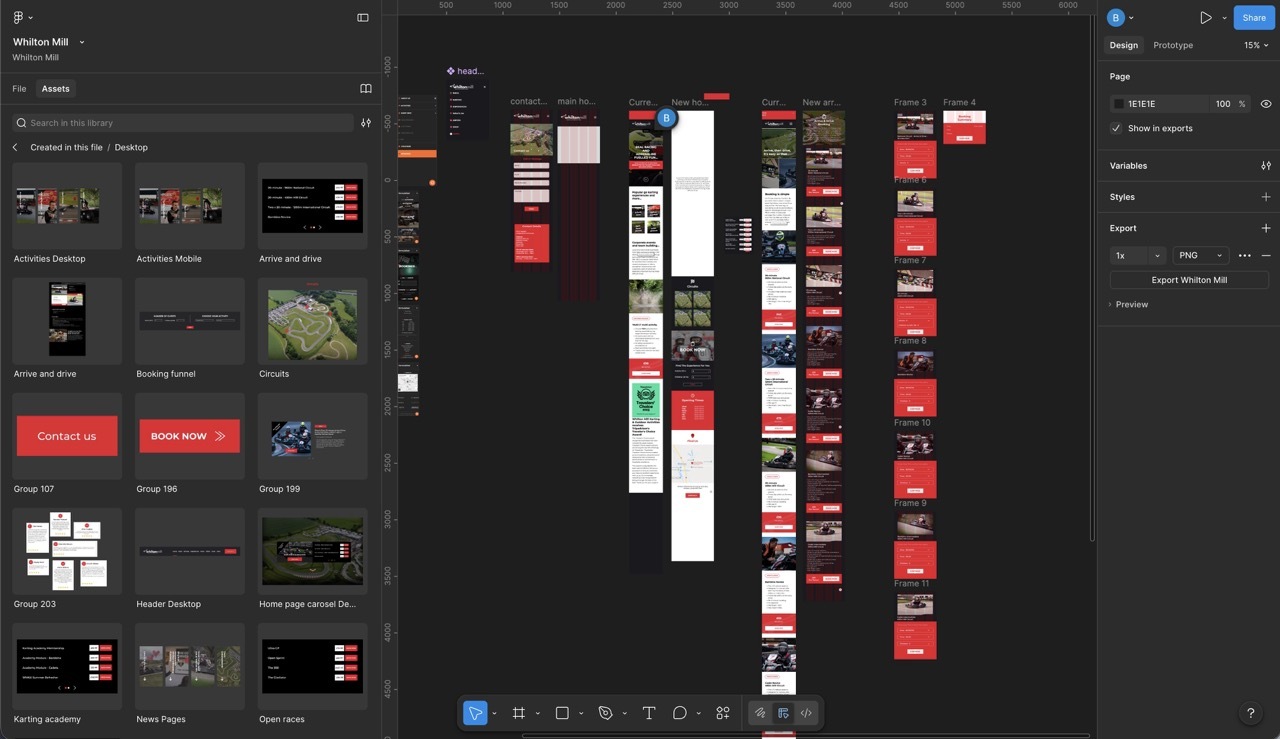
Task: Click the page background color swatch
Action: coord(1119,104)
